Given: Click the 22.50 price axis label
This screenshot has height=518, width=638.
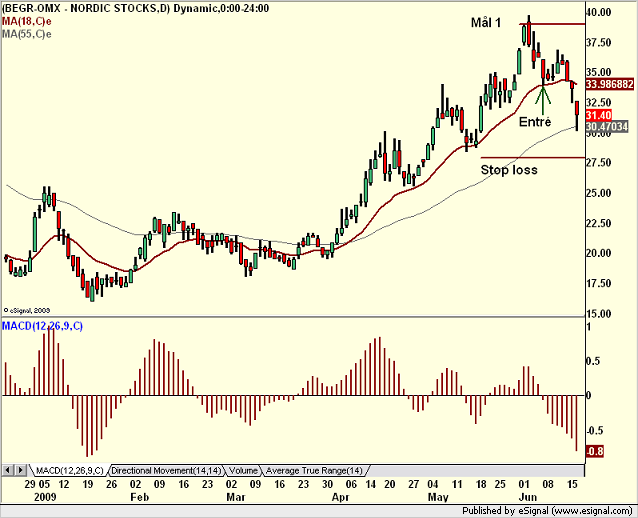Looking at the screenshot, I should [x=599, y=223].
